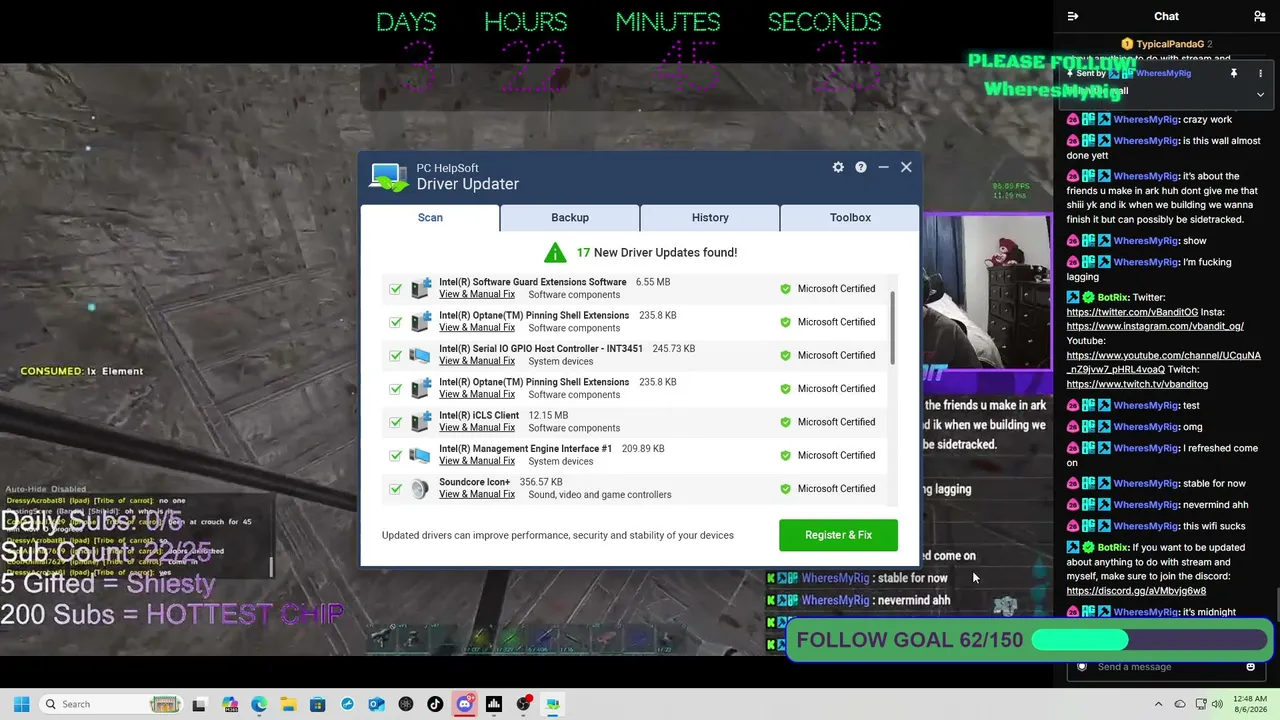Minimize the Driver Updater window
1280x720 pixels.
click(x=883, y=167)
